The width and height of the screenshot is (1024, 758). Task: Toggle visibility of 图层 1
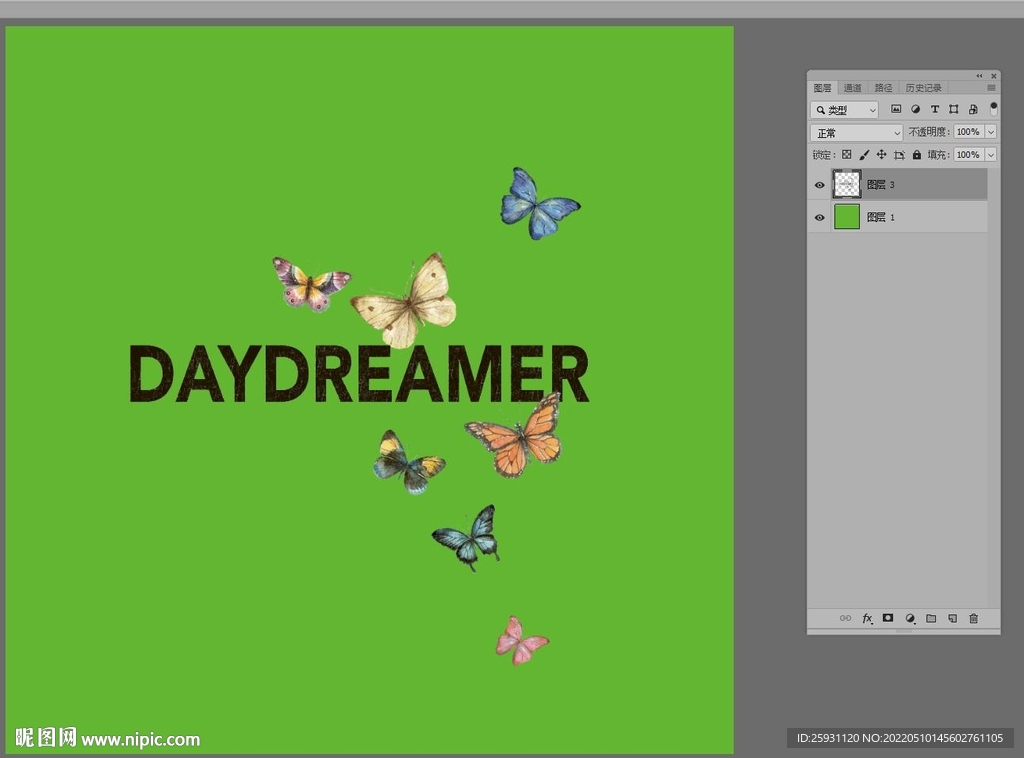pyautogui.click(x=820, y=217)
